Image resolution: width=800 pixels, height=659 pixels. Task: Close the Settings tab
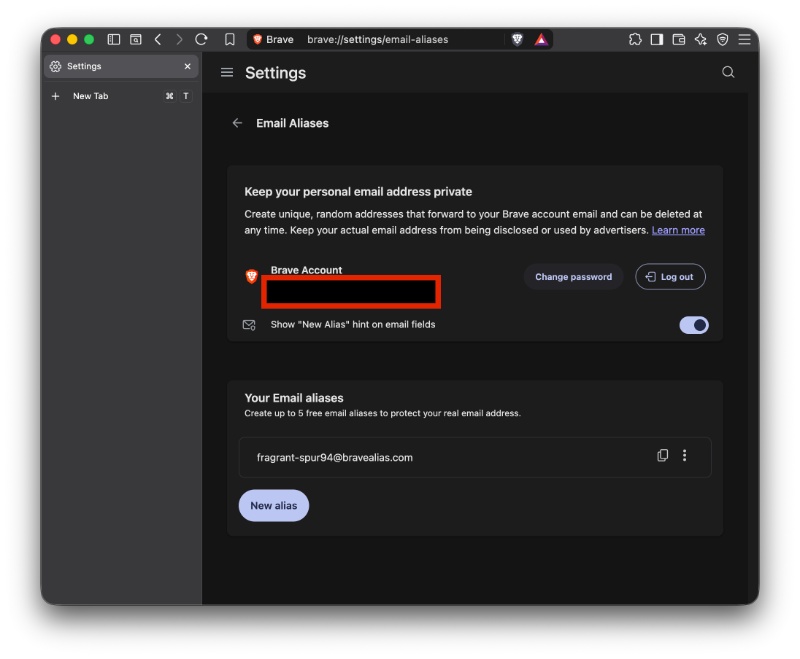[x=187, y=66]
